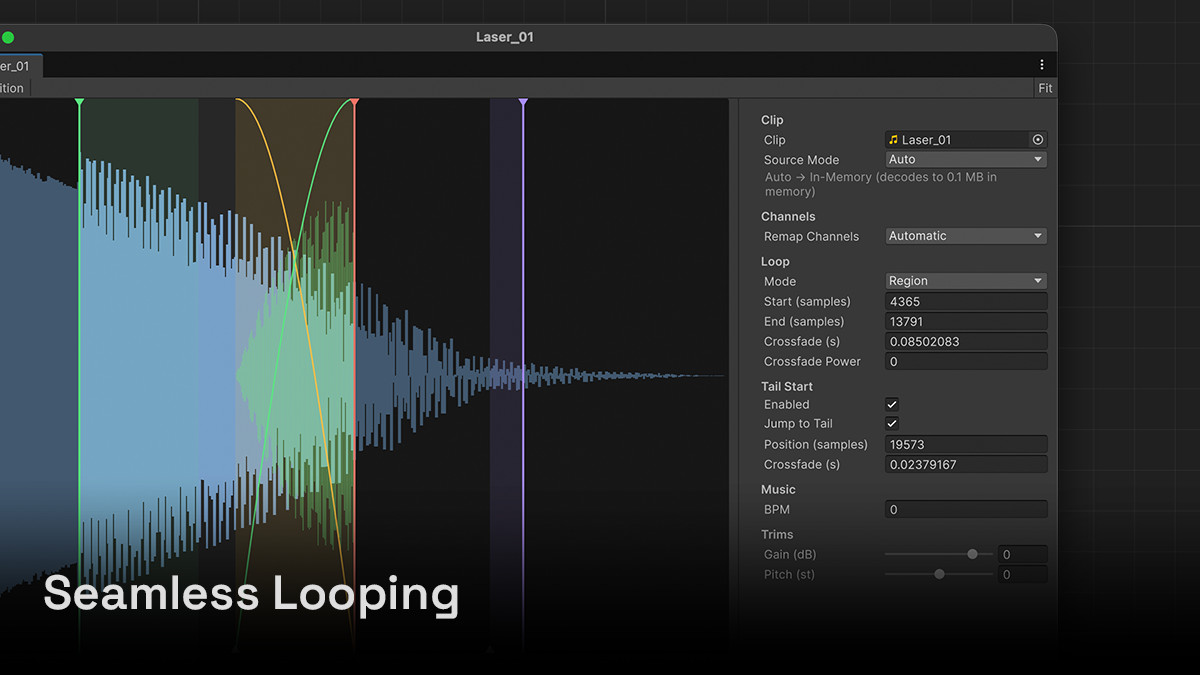
Task: Click the Tail Position (samples) field 19573
Action: click(x=966, y=444)
